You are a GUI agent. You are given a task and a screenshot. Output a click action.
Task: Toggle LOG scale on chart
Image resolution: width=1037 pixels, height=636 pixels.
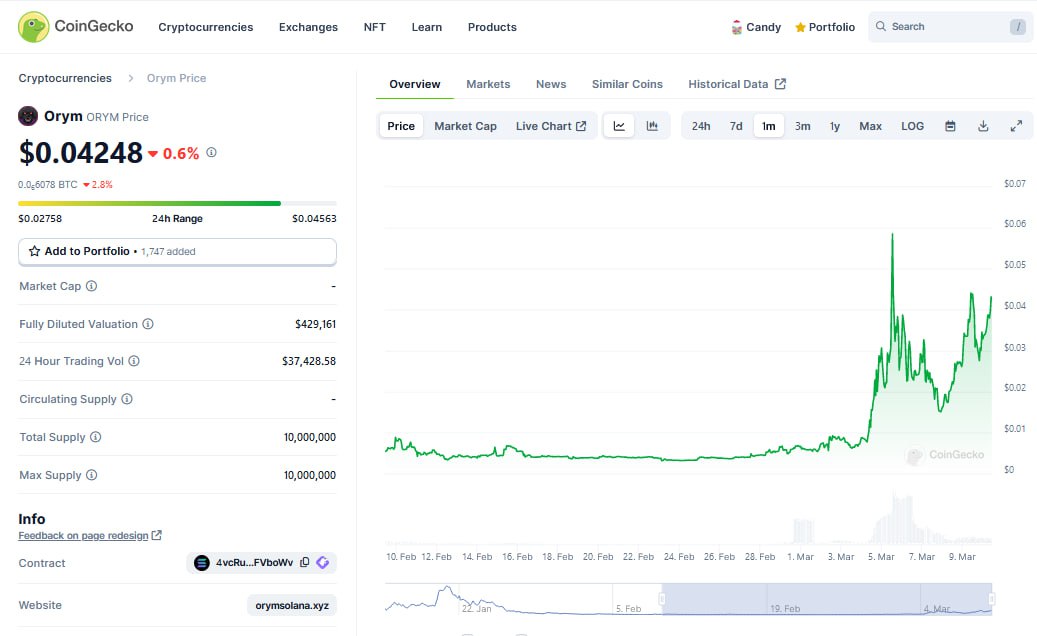(912, 126)
